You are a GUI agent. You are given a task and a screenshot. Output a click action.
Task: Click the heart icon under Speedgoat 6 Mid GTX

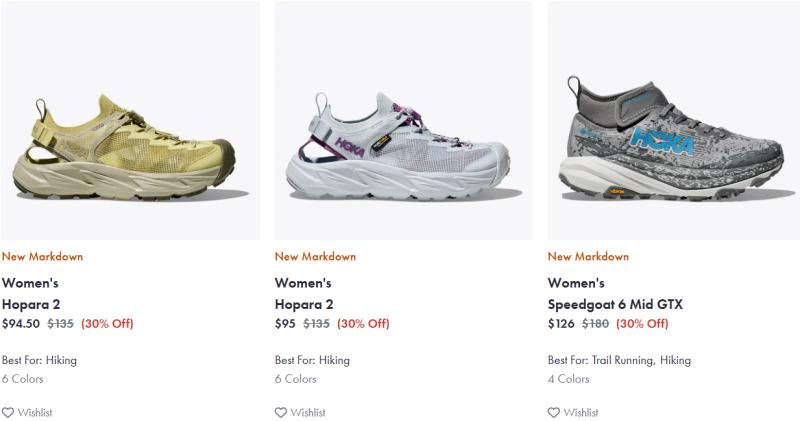[554, 412]
